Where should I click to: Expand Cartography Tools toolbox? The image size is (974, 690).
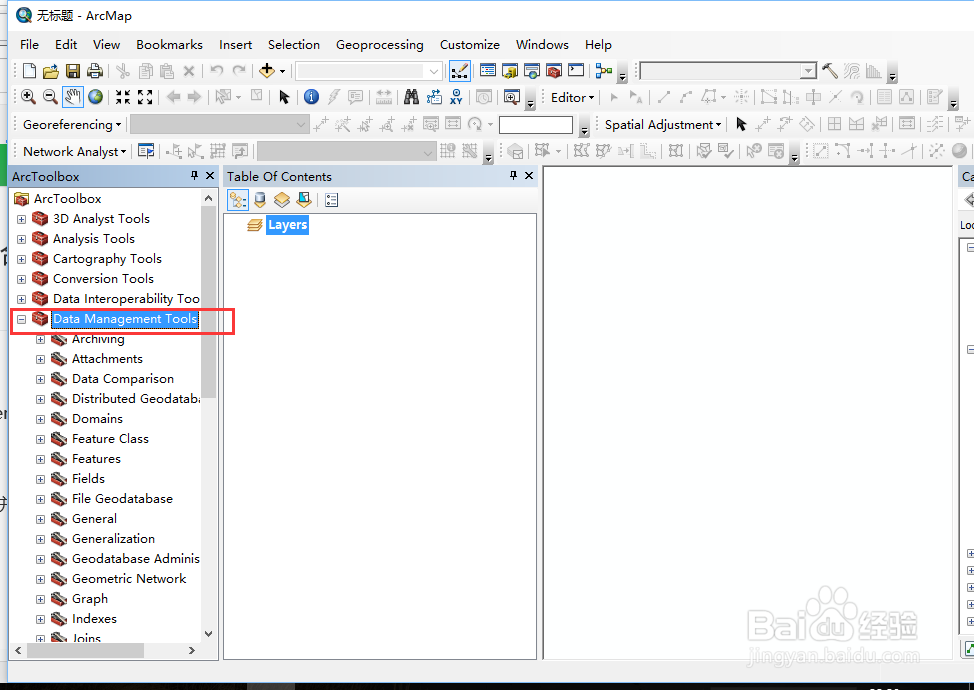(x=21, y=259)
